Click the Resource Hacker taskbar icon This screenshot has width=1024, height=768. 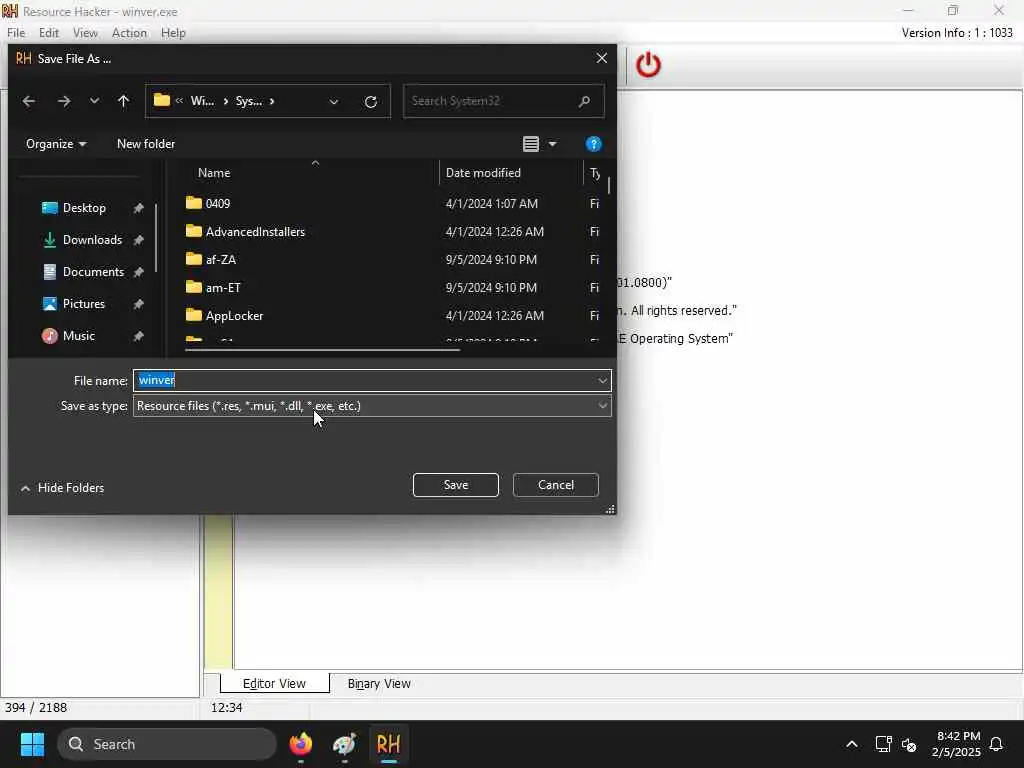click(388, 744)
